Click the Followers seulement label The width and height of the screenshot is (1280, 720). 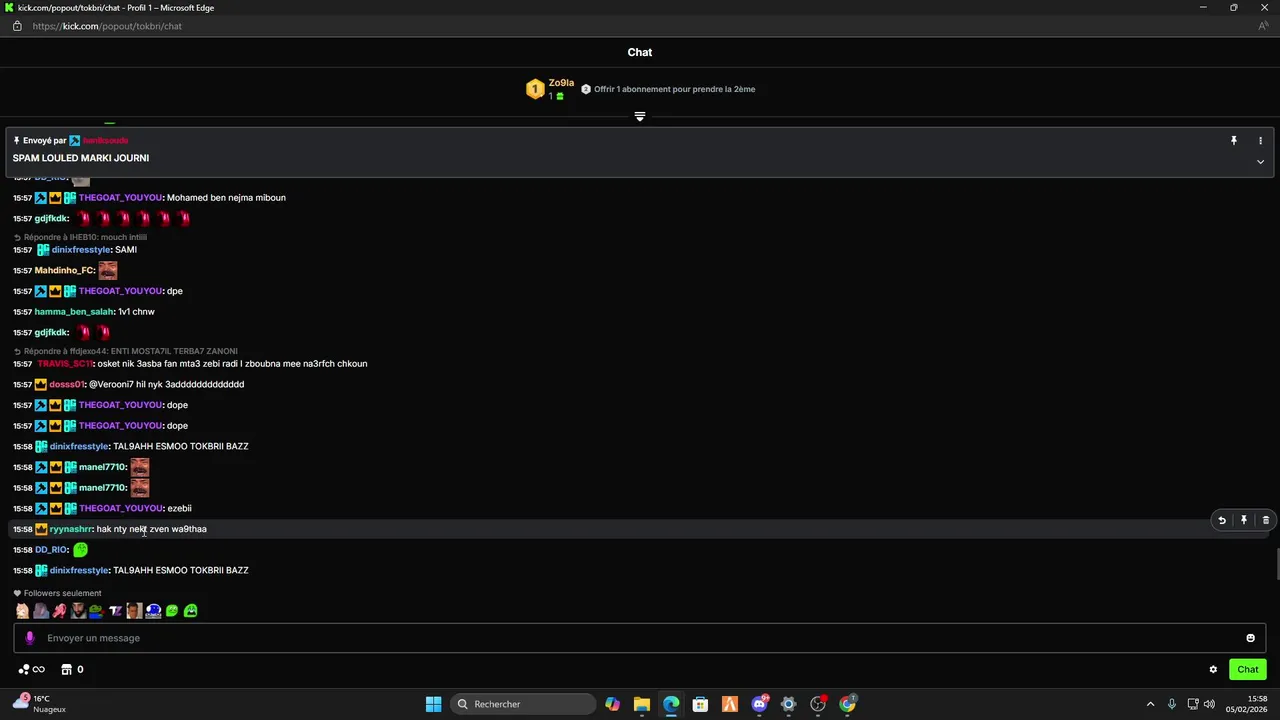pos(62,593)
